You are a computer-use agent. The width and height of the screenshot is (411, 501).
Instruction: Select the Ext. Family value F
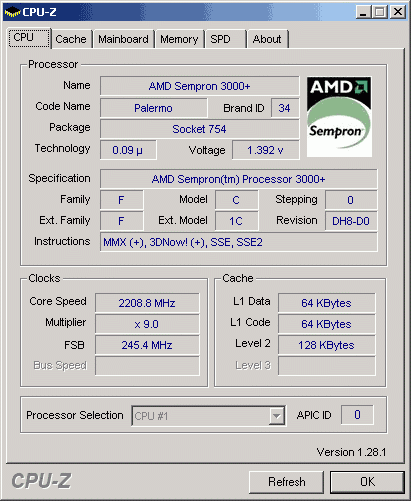(121, 221)
